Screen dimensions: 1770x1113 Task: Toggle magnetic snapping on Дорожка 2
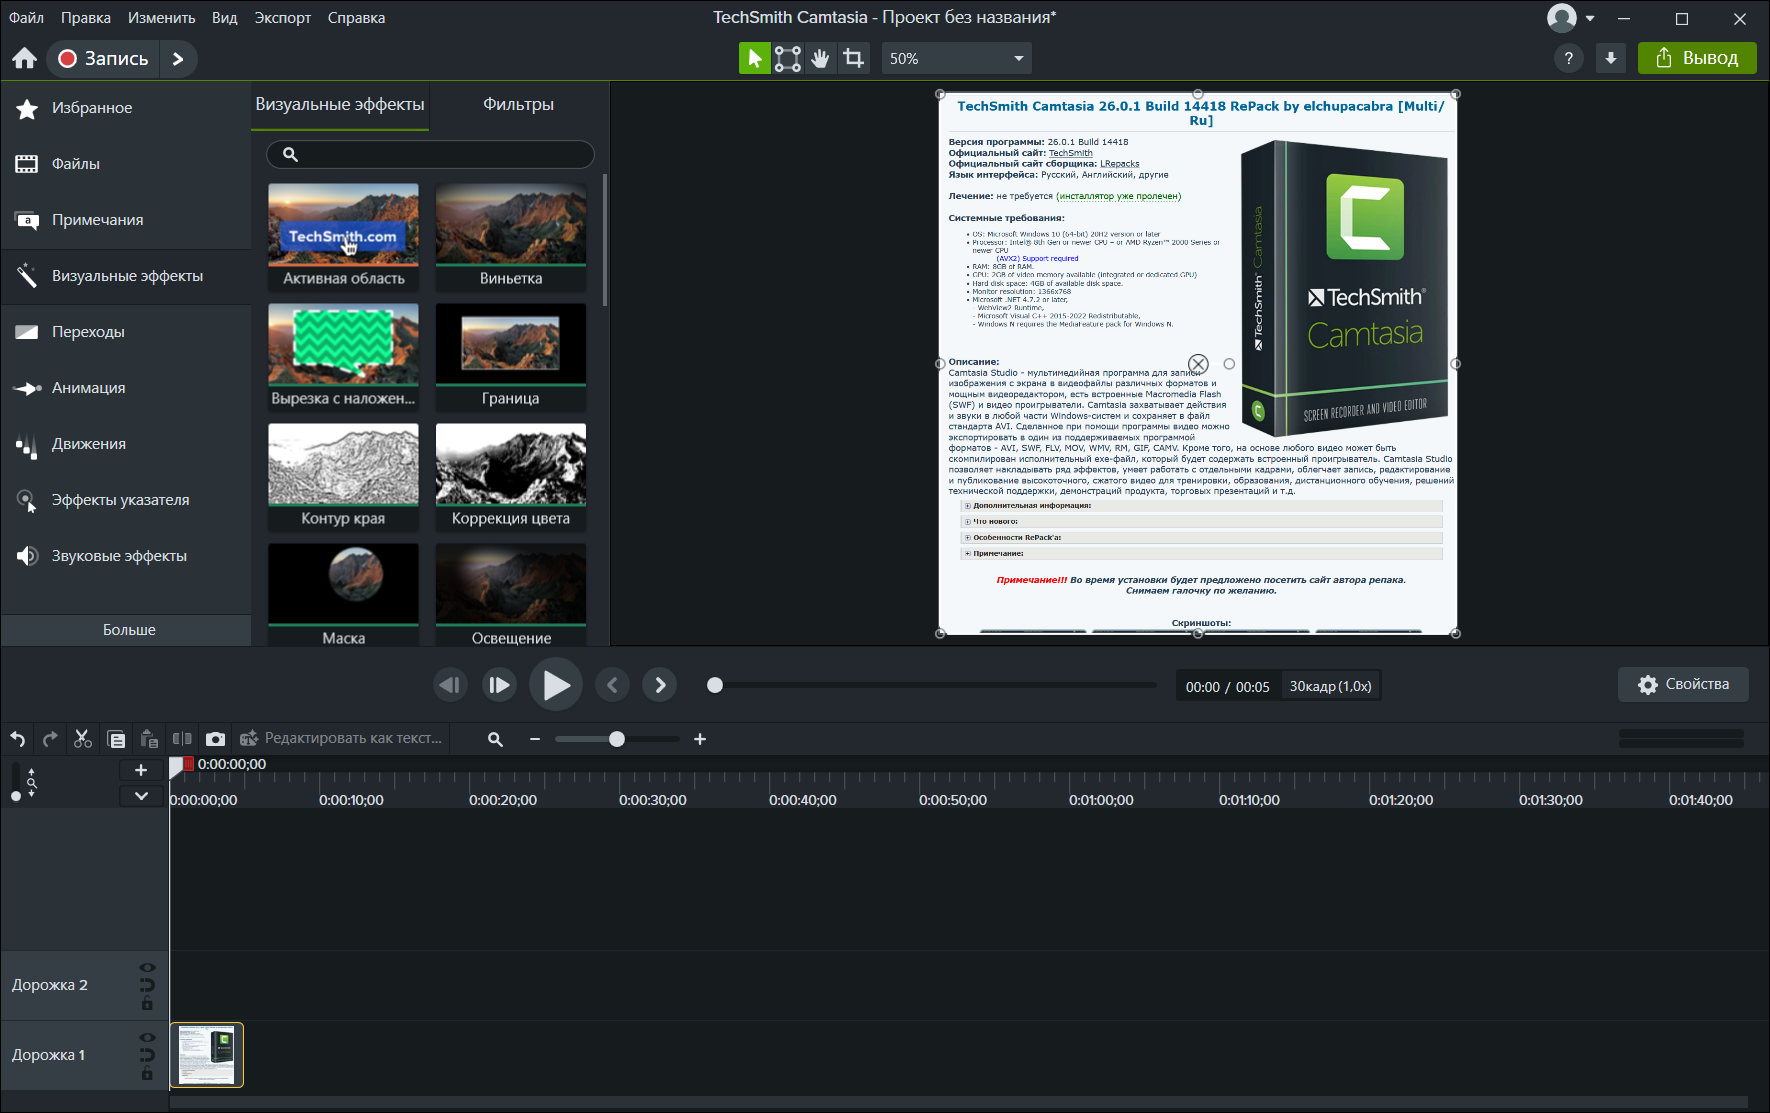tap(147, 985)
